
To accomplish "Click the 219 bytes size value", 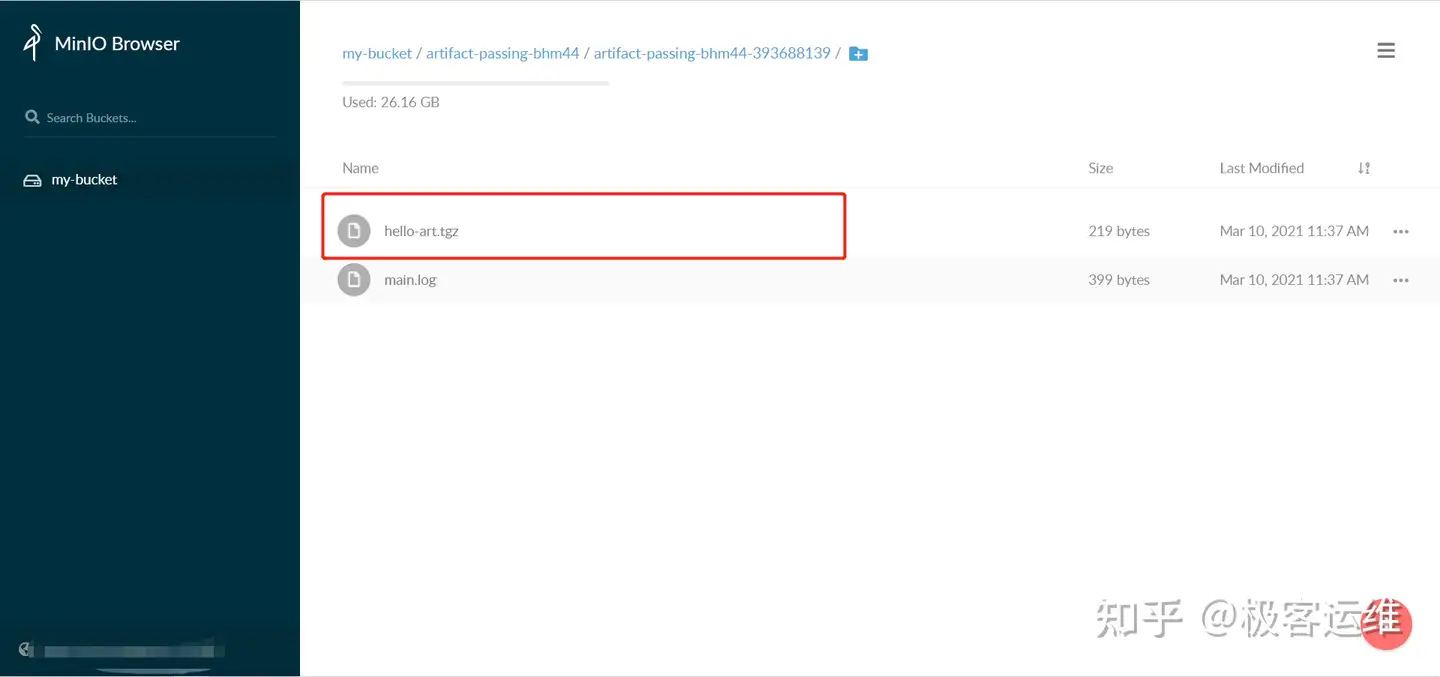I will pos(1119,231).
